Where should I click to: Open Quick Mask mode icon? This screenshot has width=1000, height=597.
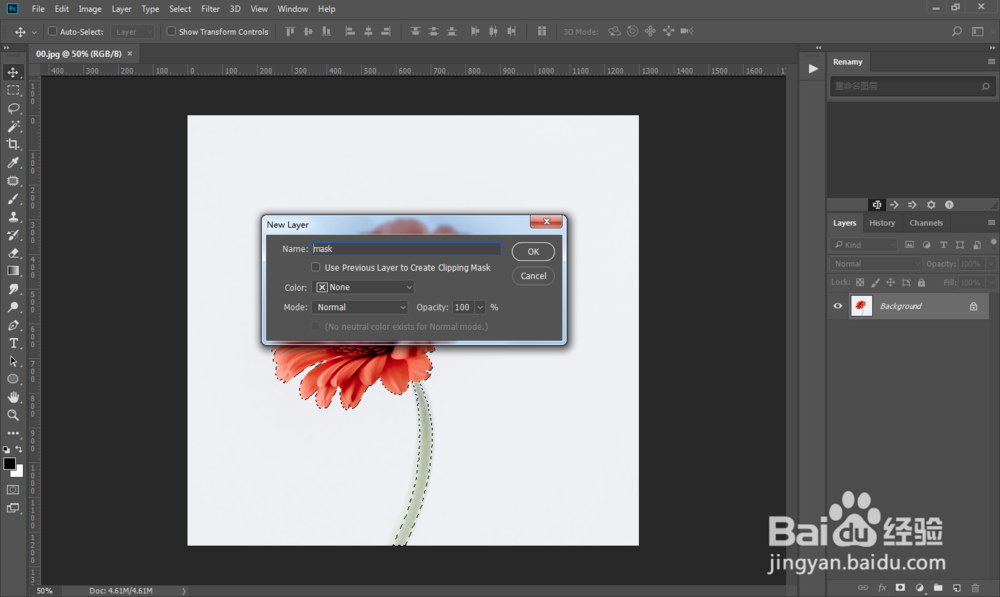point(13,490)
